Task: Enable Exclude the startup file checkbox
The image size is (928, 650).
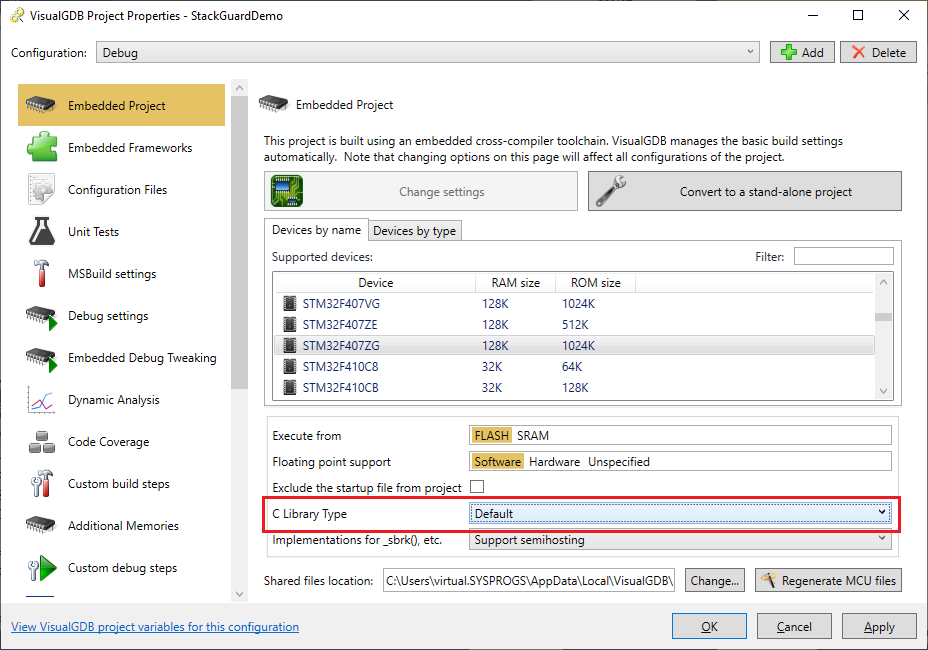Action: (477, 487)
